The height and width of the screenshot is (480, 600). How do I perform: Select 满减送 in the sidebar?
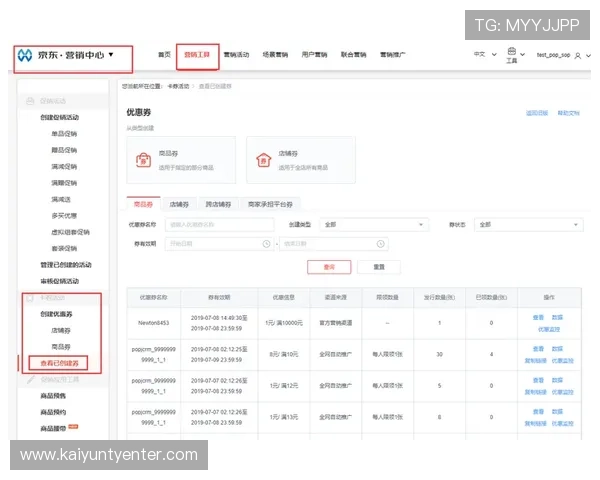pos(61,199)
